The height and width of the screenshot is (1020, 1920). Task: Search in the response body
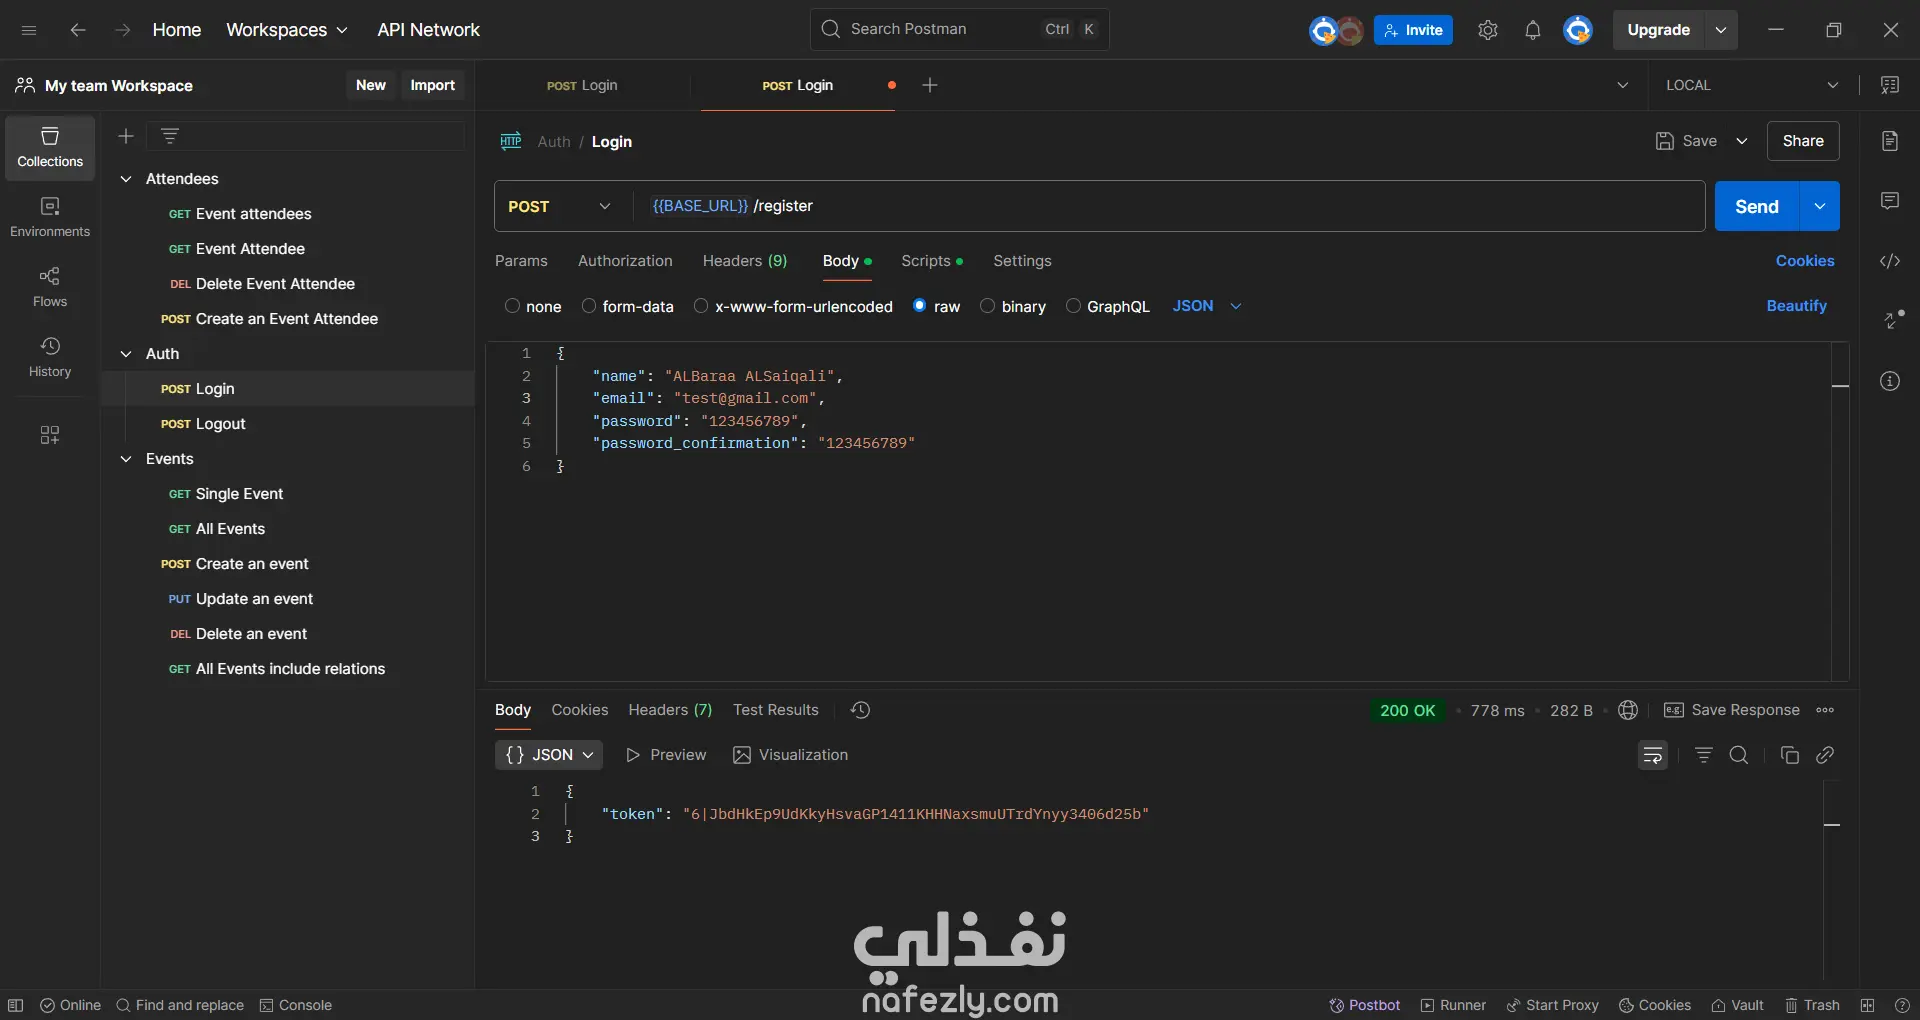click(x=1739, y=755)
